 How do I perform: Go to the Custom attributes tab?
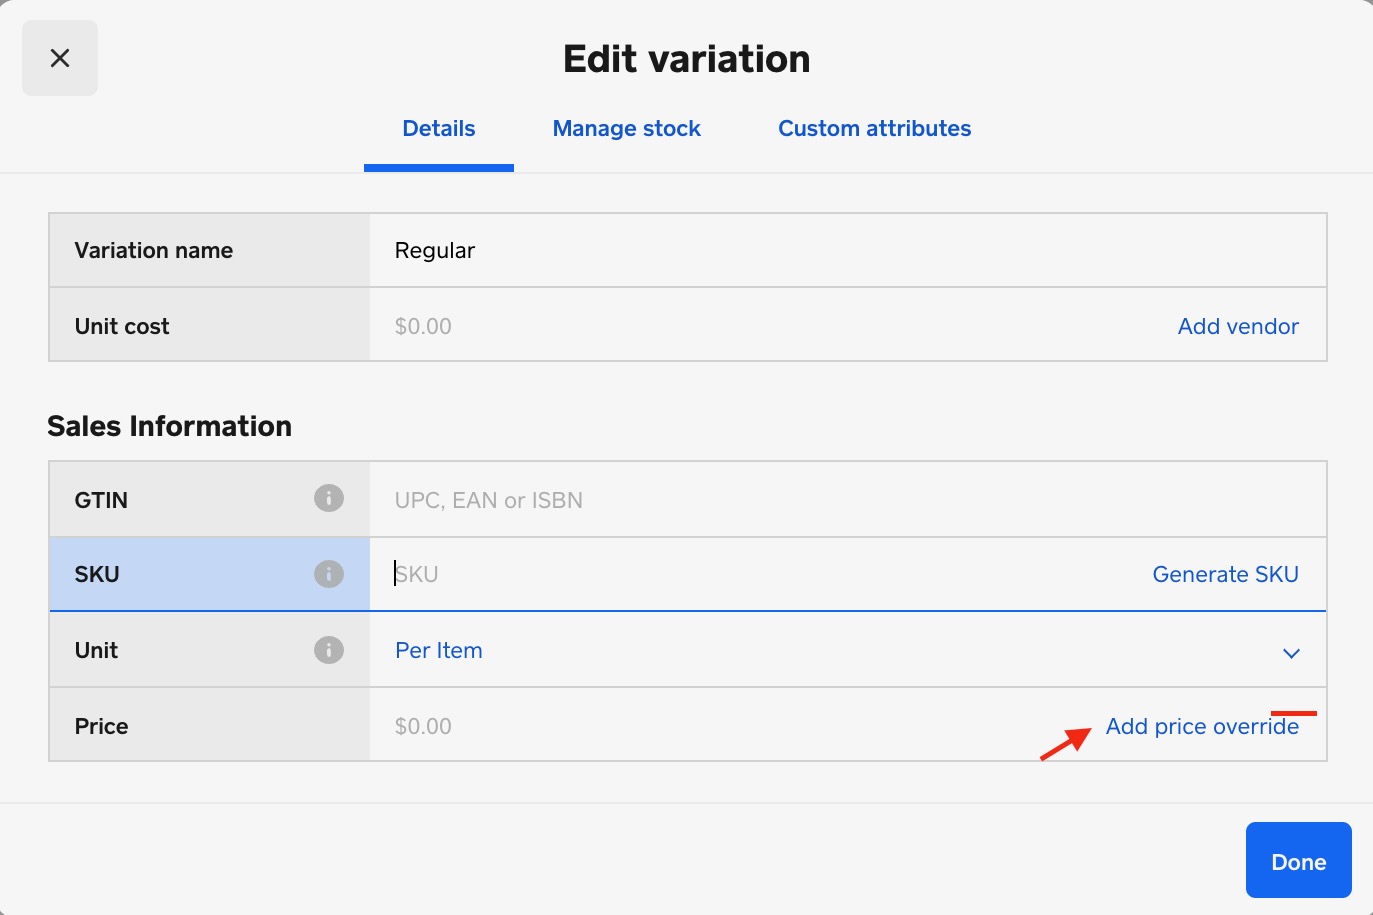pos(874,129)
